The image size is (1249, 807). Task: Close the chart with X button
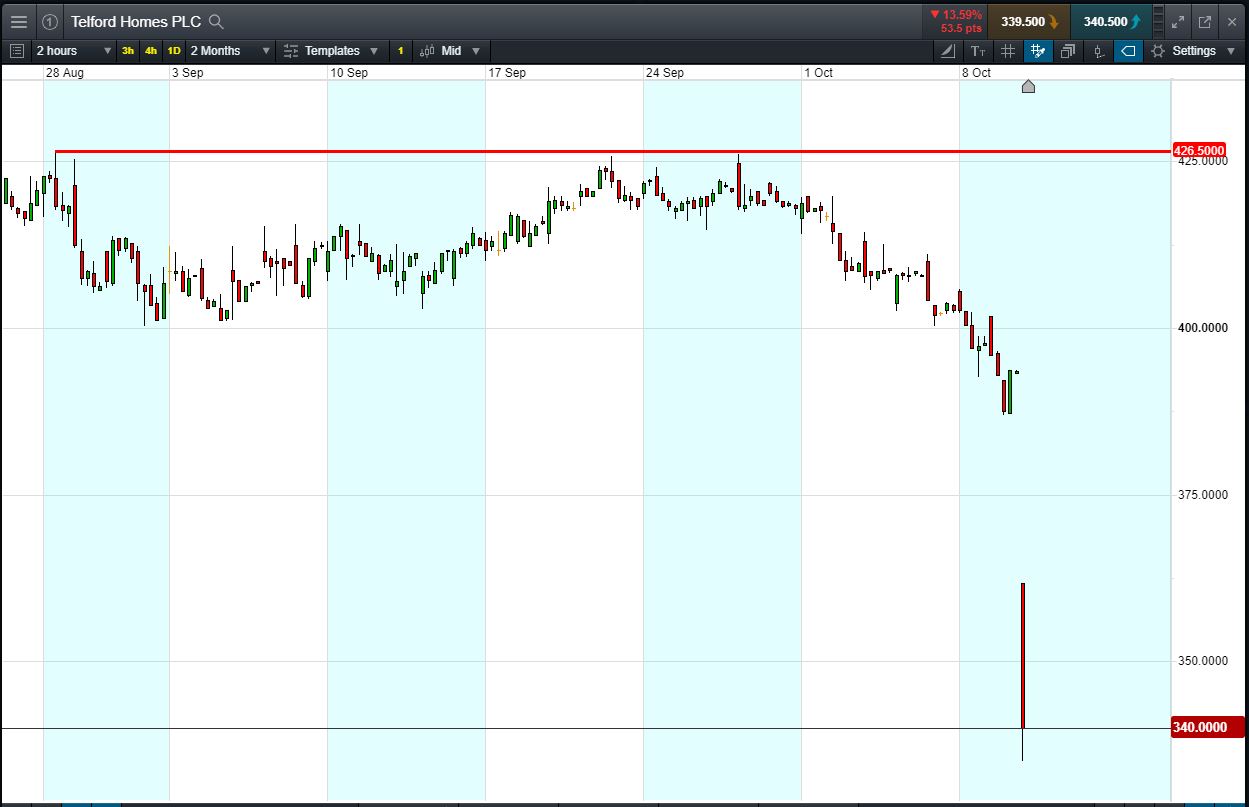tap(1231, 21)
